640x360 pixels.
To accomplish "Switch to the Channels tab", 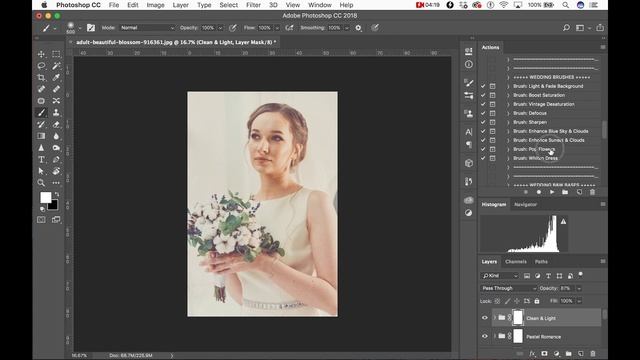I will pyautogui.click(x=516, y=262).
